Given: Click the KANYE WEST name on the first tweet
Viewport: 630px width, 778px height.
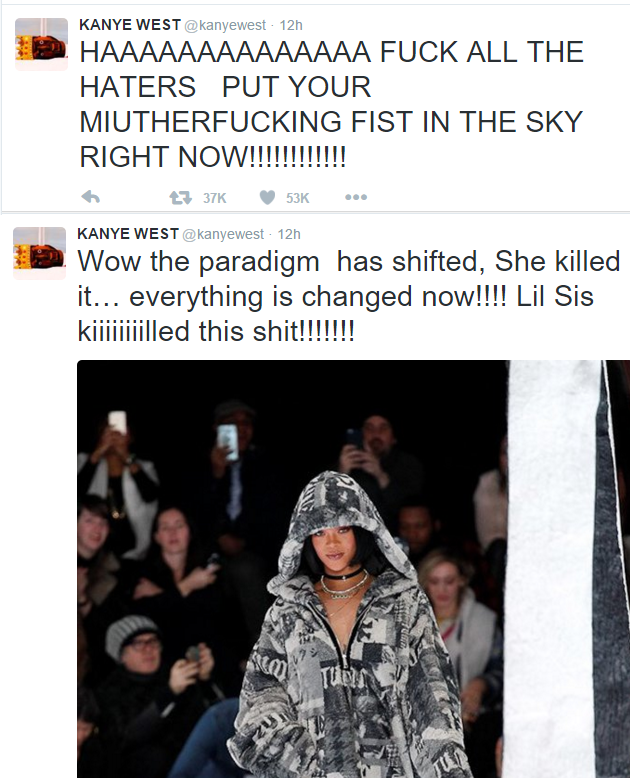Looking at the screenshot, I should coord(130,24).
